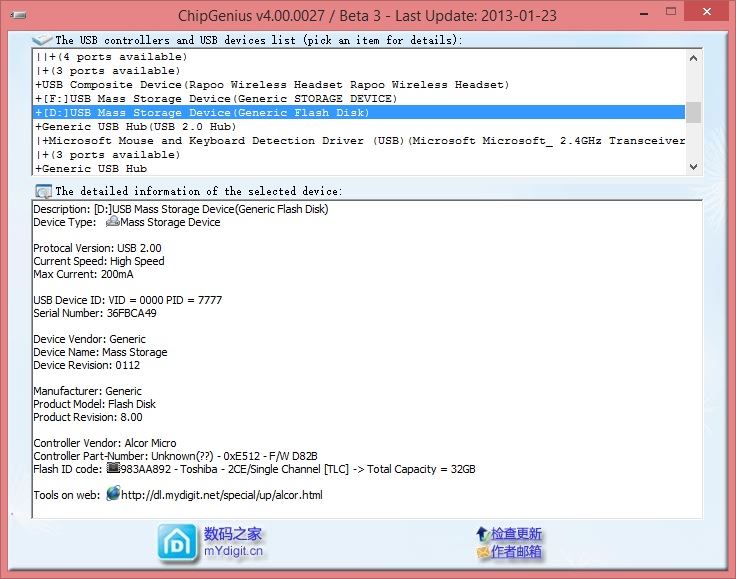This screenshot has width=736, height=579.
Task: Select the 4 ports available row
Action: [360, 57]
